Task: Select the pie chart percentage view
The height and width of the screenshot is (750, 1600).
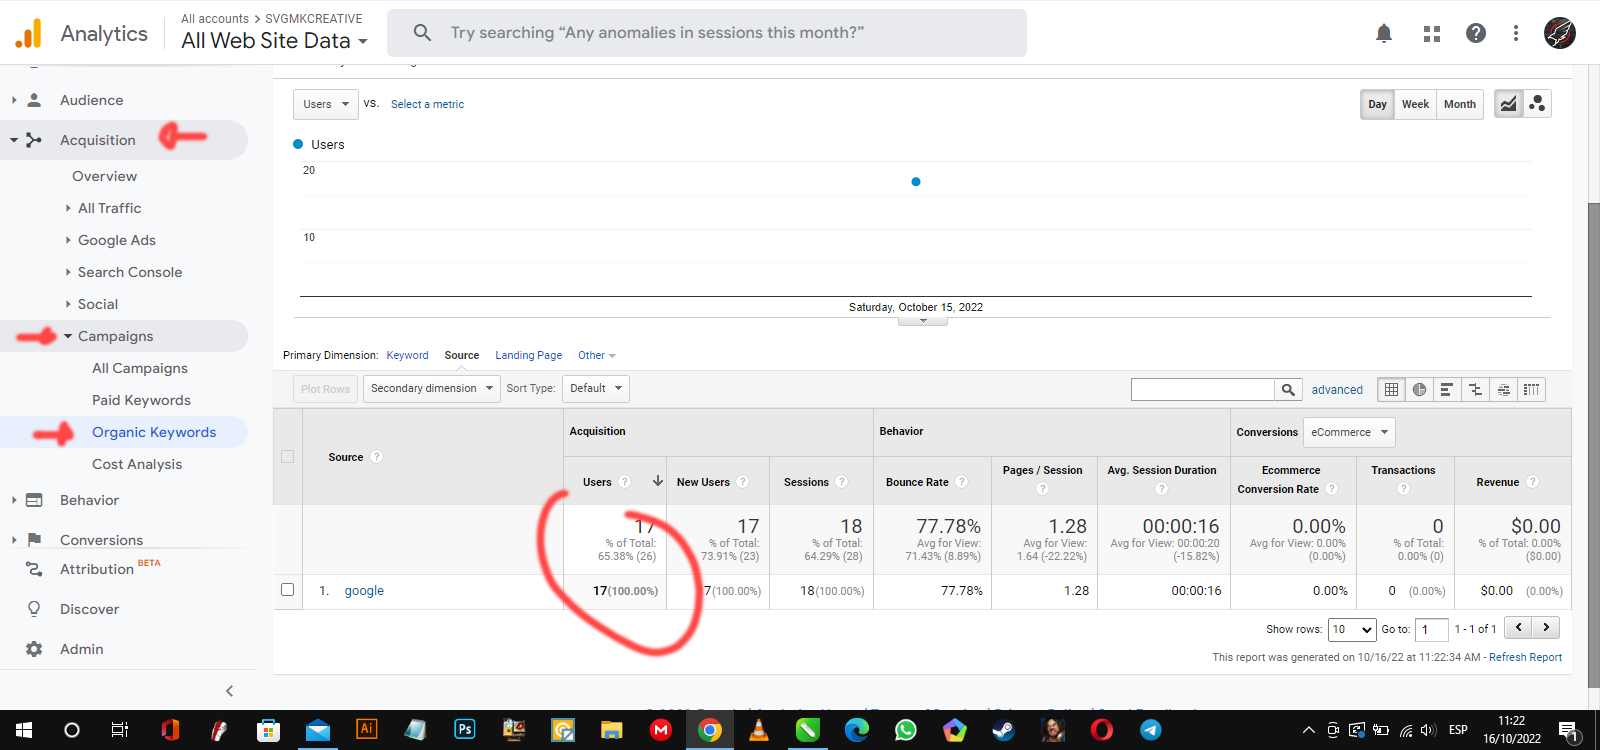Action: click(1419, 390)
